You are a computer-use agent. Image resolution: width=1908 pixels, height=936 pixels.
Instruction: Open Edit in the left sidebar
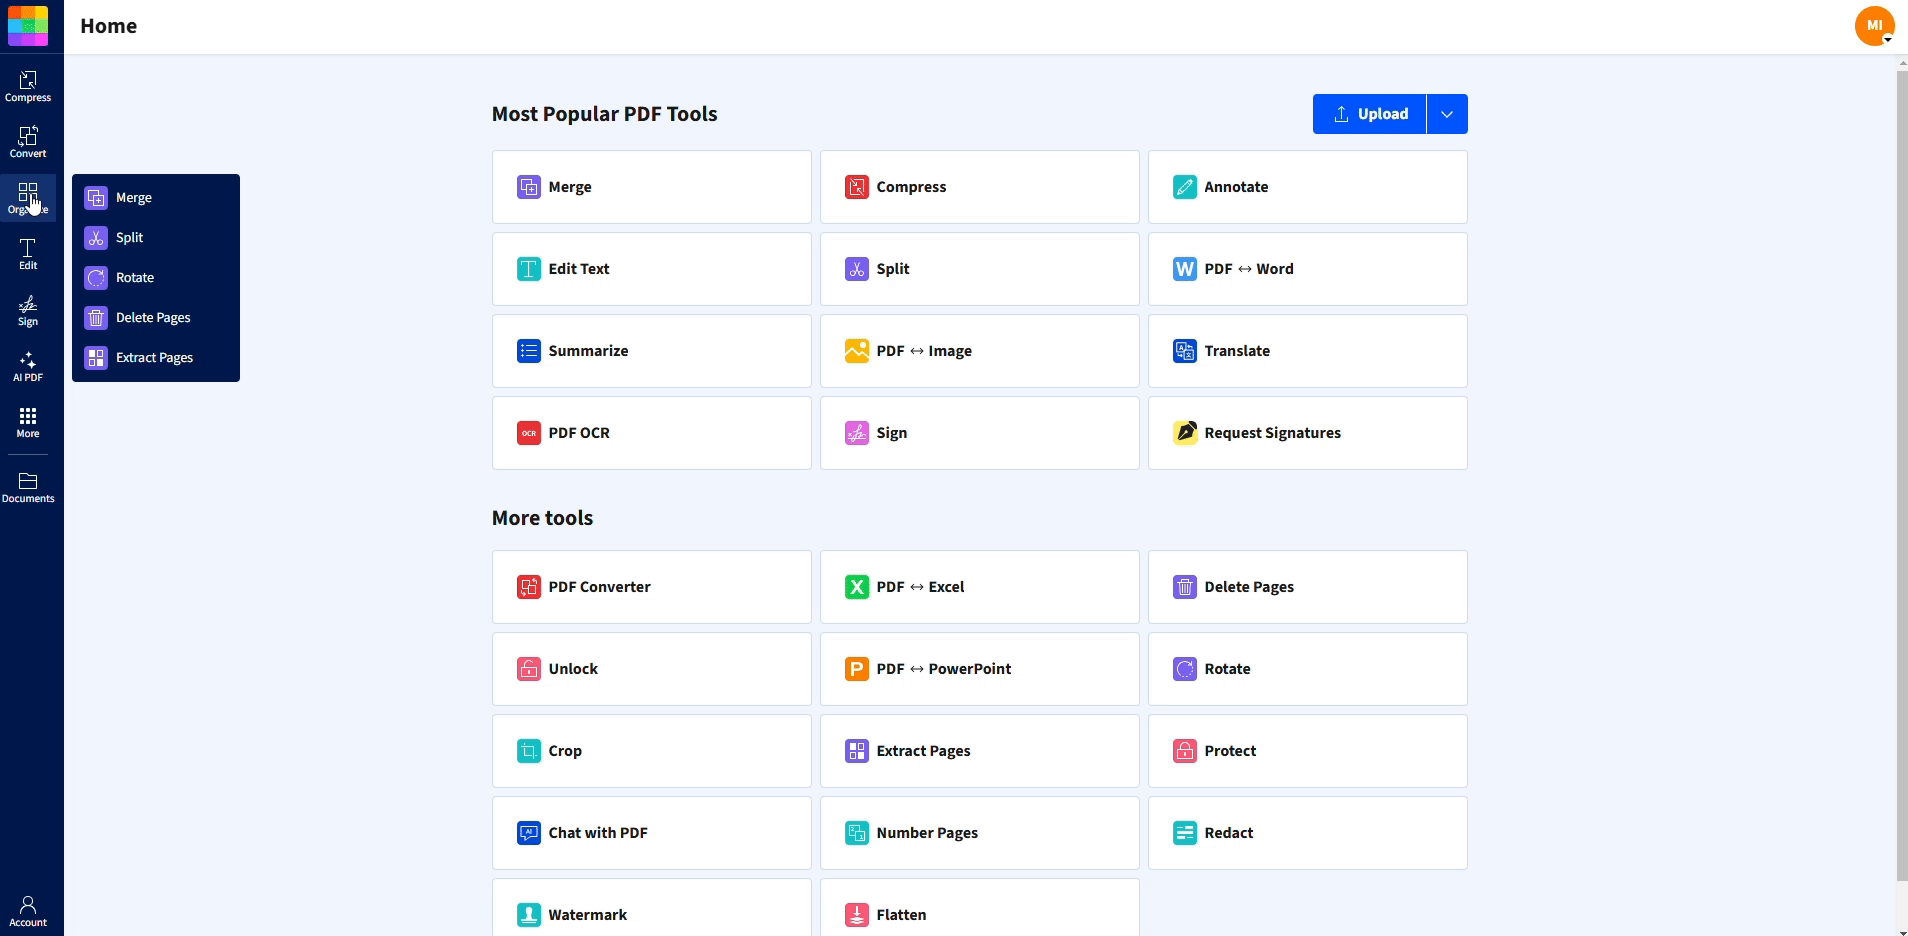tap(28, 254)
